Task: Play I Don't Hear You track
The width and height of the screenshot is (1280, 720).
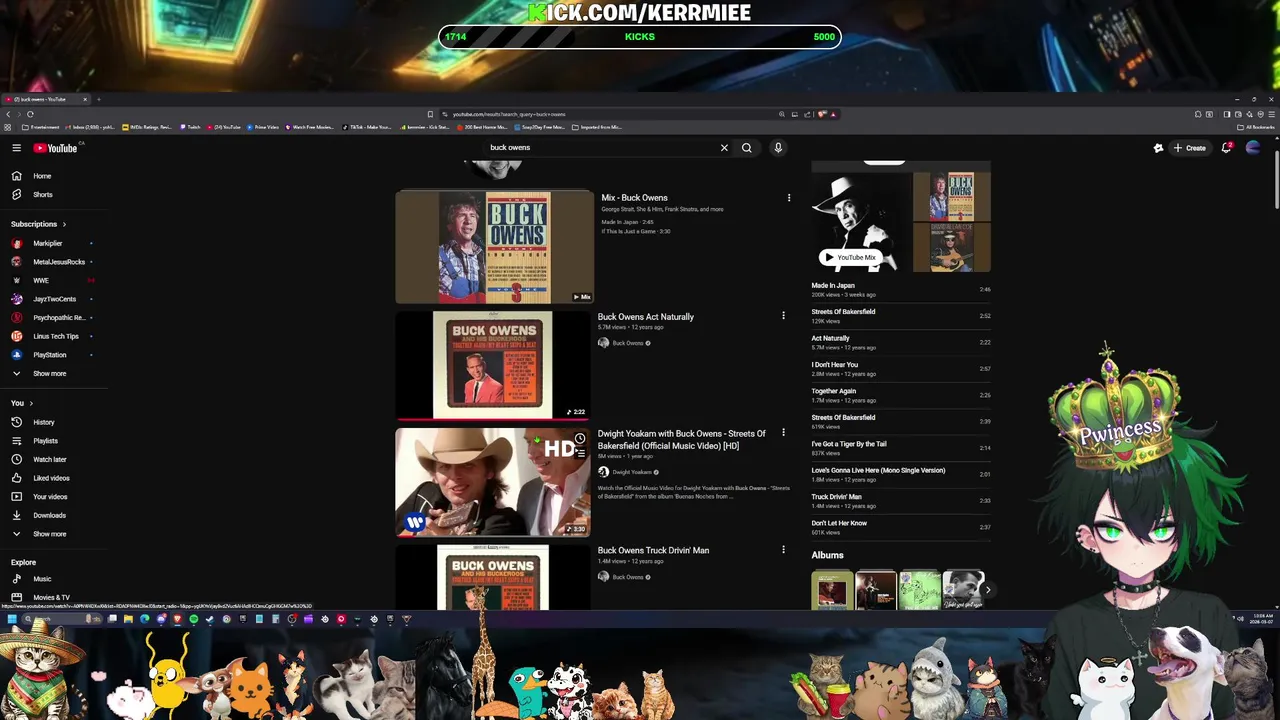Action: click(901, 369)
